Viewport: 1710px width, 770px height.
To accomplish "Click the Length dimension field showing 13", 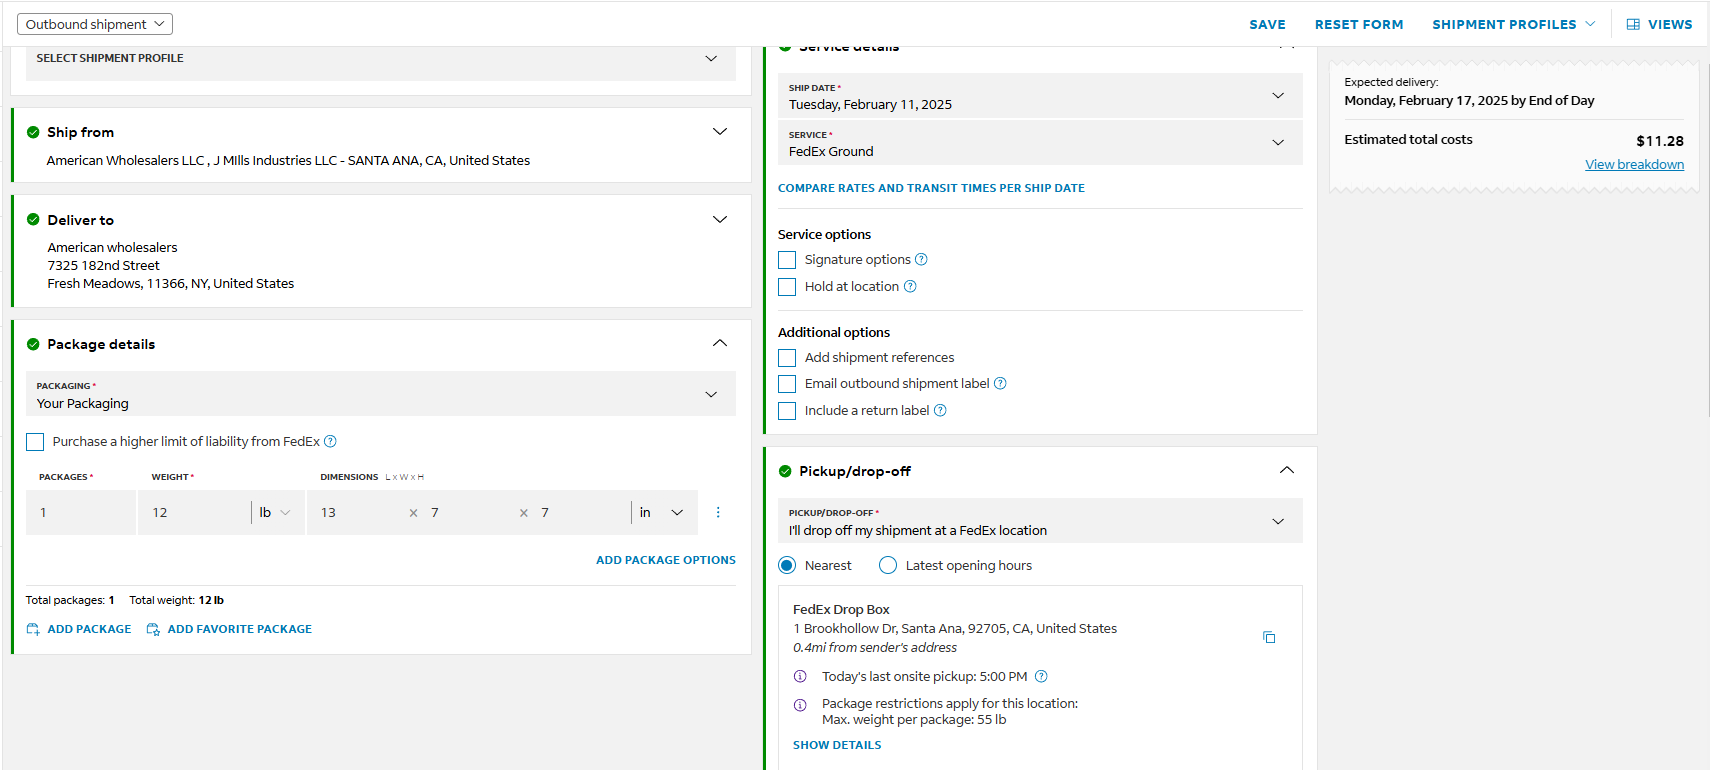I will click(x=357, y=512).
